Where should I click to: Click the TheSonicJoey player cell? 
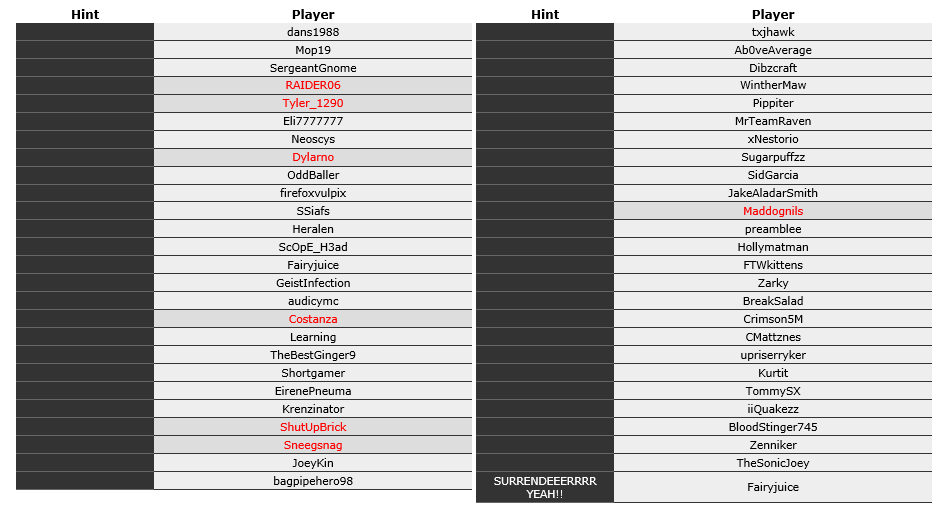[773, 463]
